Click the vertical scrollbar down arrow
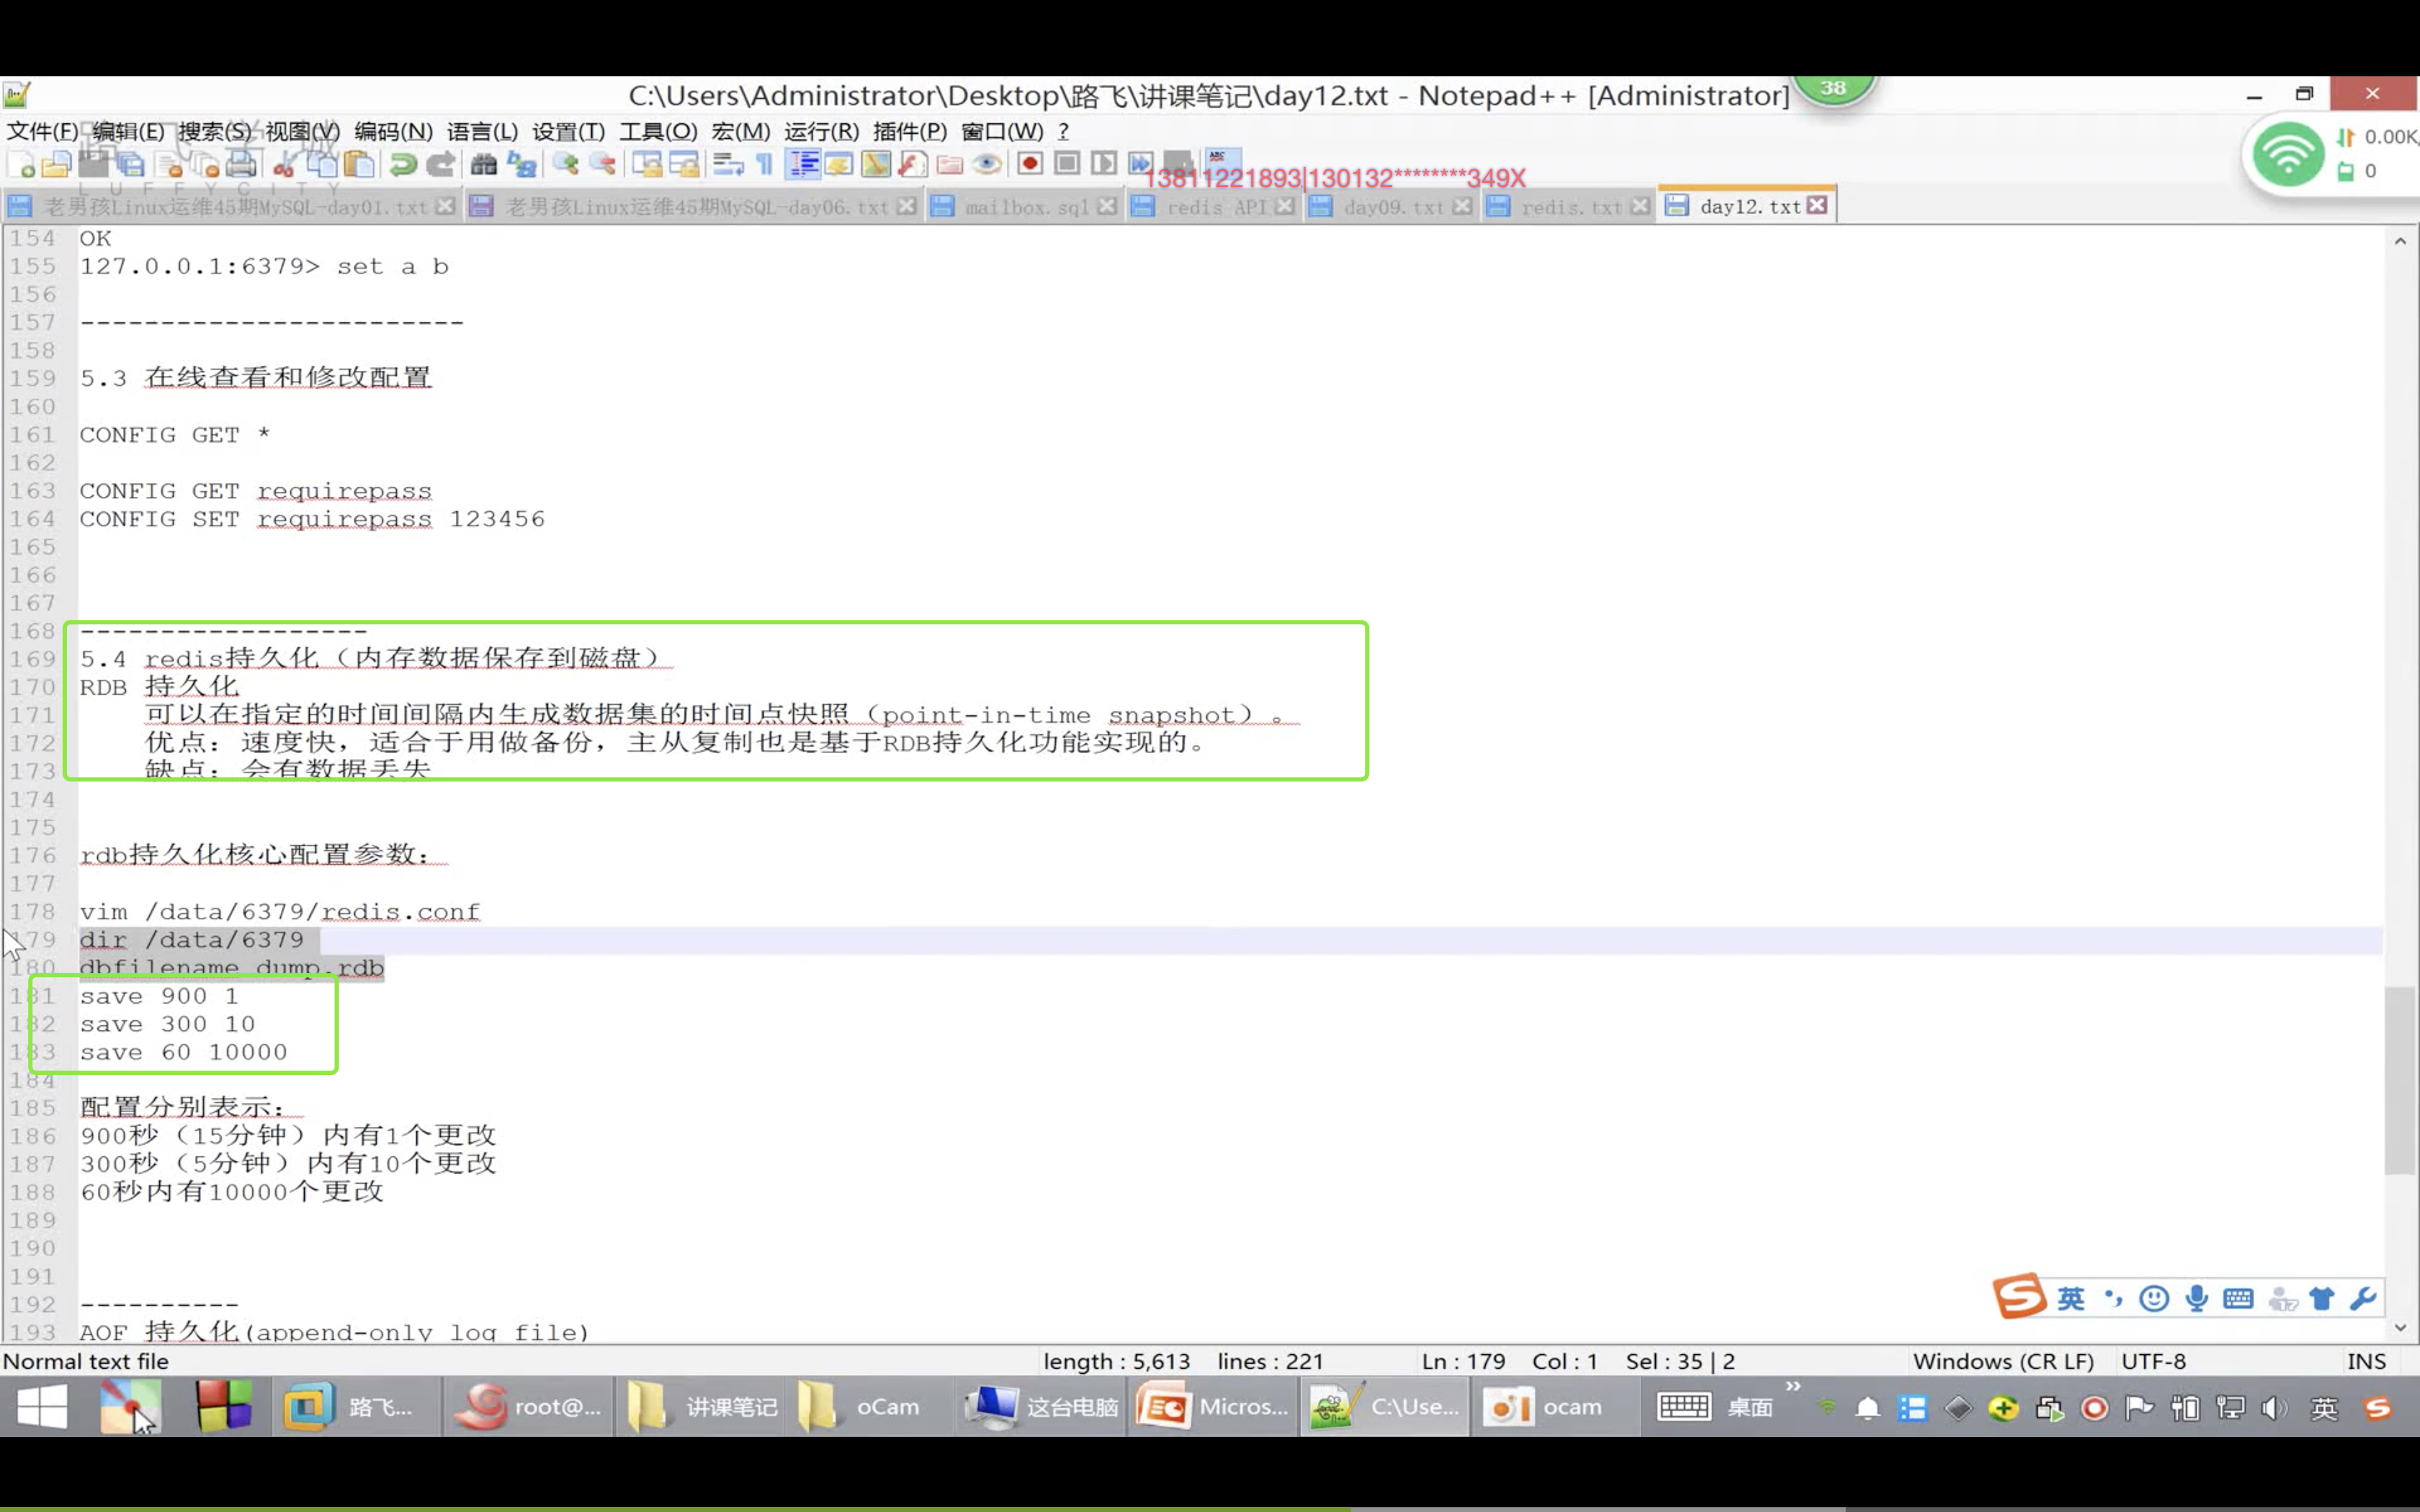Screen dimensions: 2420x1512 pyautogui.click(x=2400, y=1328)
